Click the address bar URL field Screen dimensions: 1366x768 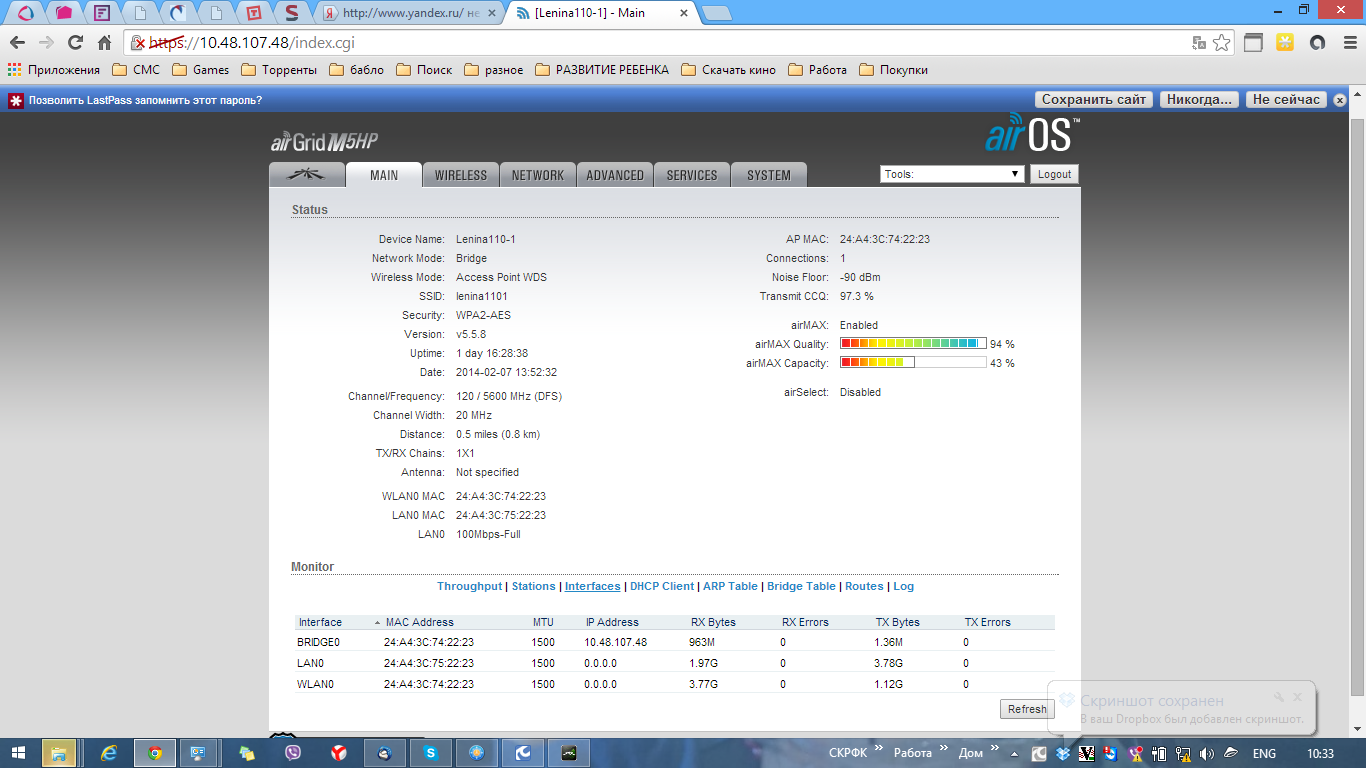[x=660, y=43]
